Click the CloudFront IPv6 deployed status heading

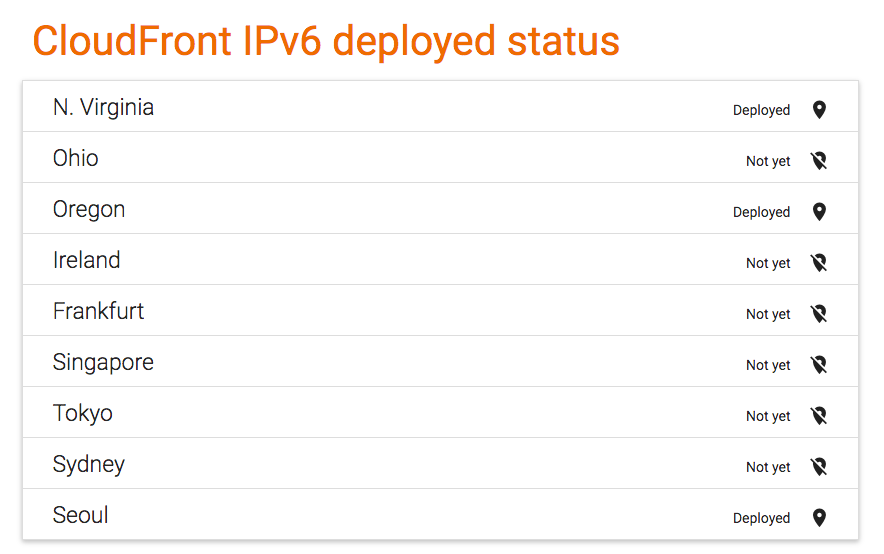(326, 42)
